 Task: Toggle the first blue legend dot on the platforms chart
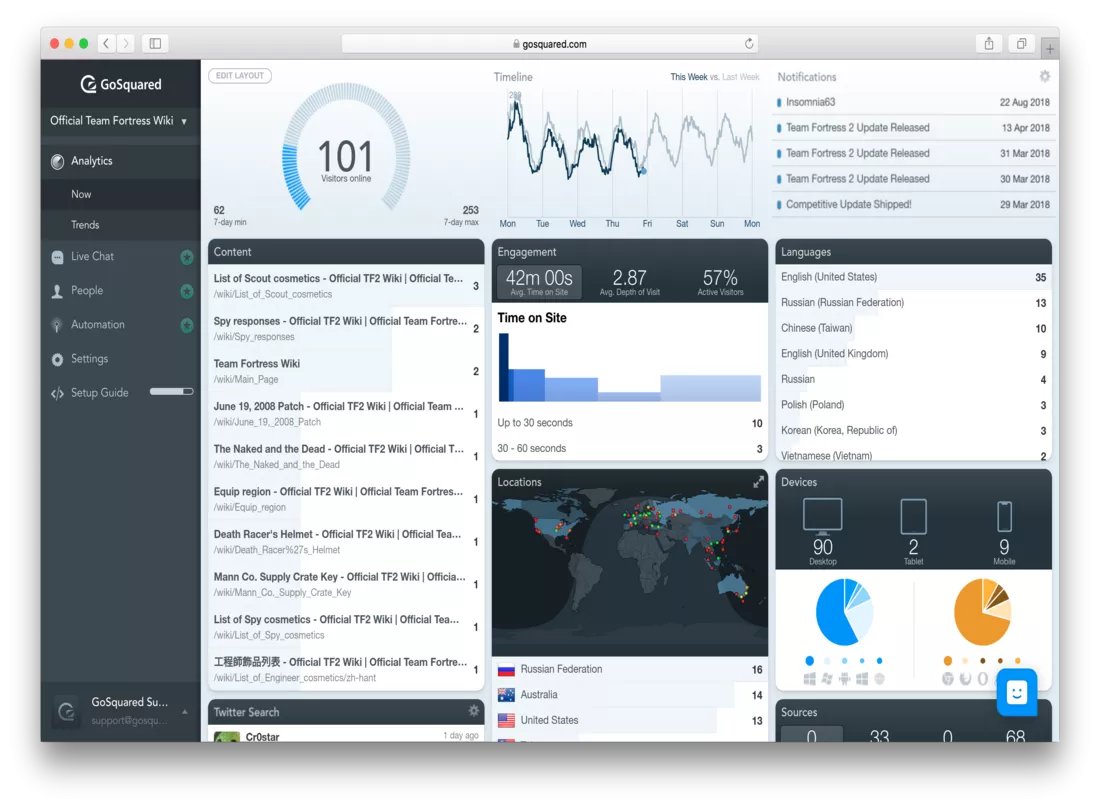coord(810,660)
